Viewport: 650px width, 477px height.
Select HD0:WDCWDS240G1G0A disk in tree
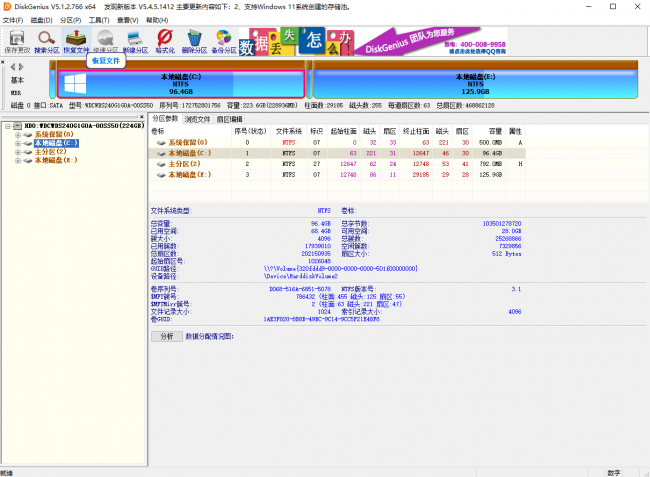pos(84,126)
